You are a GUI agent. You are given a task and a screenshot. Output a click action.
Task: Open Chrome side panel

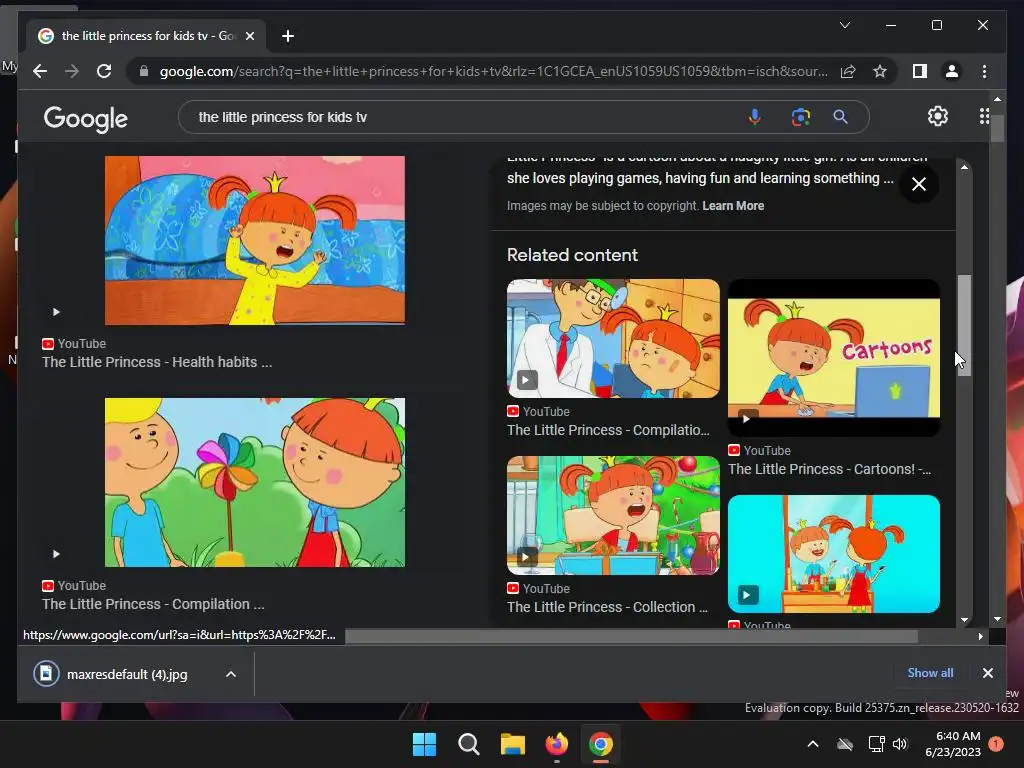[920, 71]
